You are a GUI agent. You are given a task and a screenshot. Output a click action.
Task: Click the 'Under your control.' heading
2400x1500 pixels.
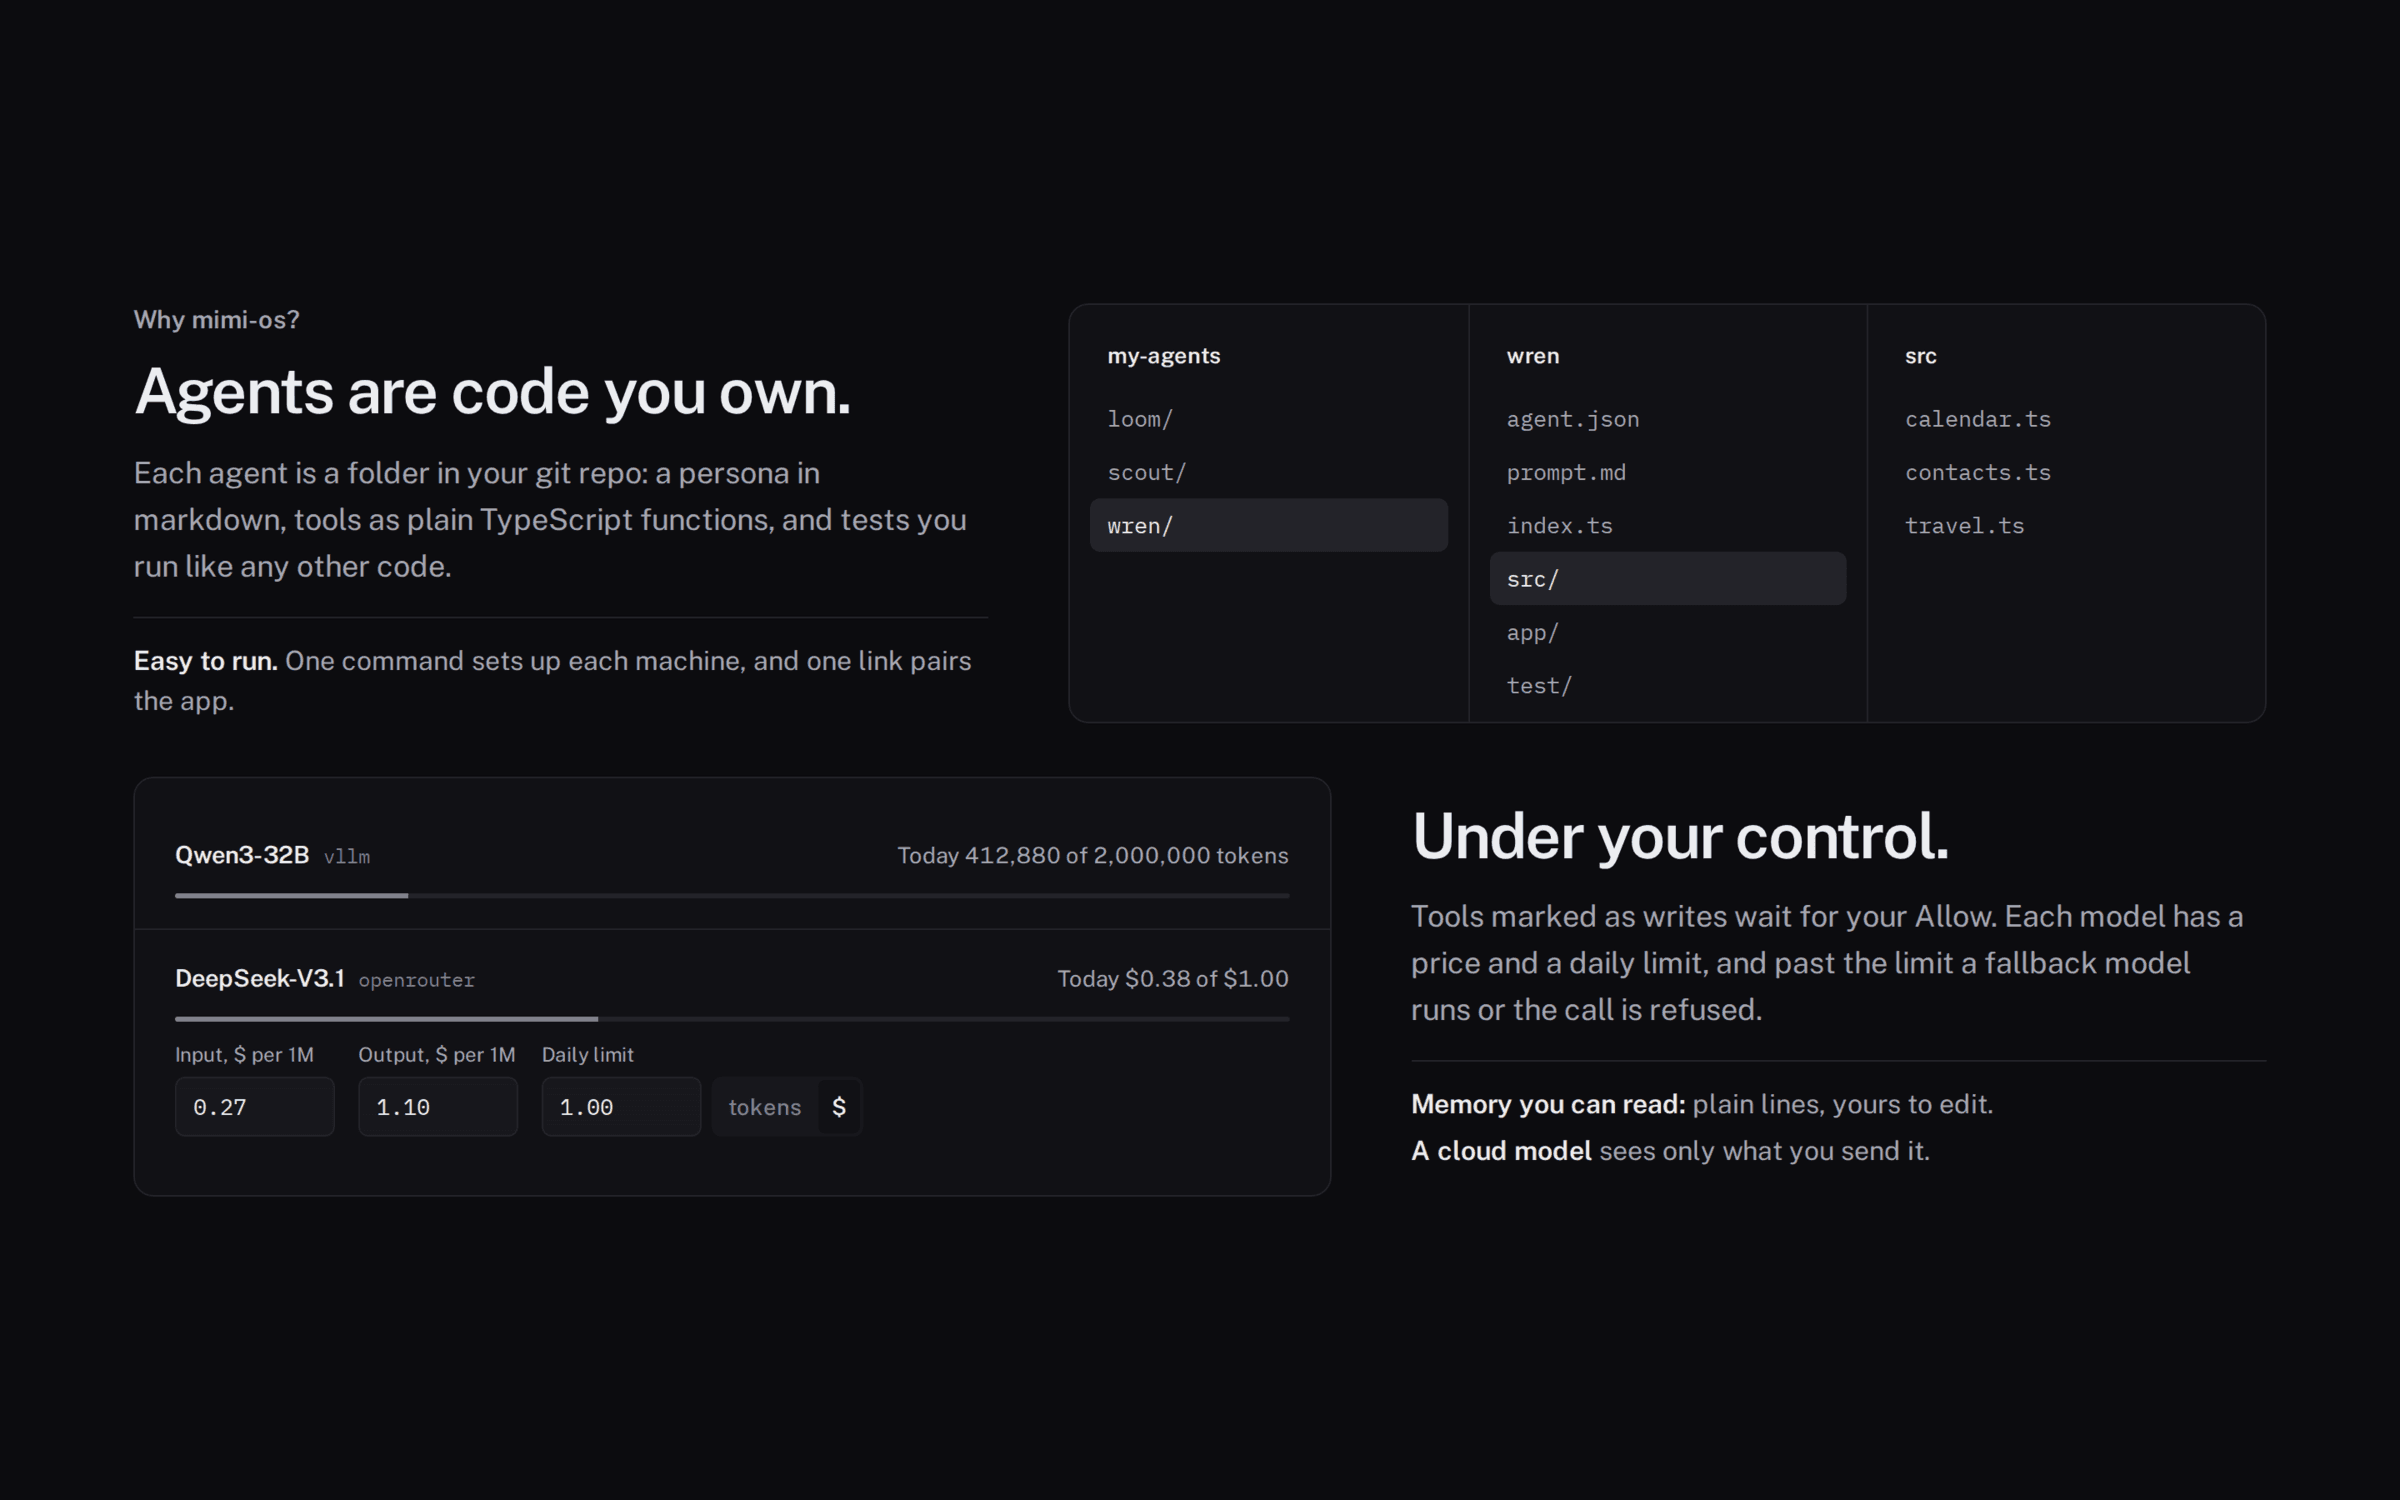tap(1680, 836)
